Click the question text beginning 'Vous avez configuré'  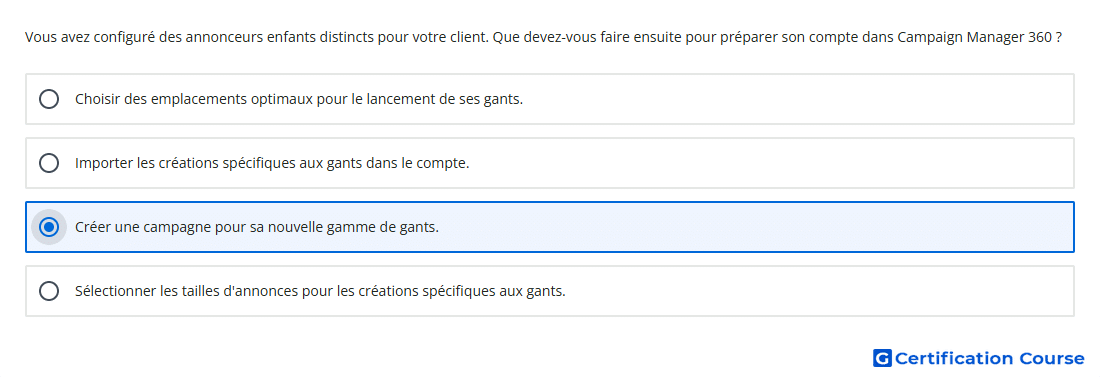coord(542,37)
